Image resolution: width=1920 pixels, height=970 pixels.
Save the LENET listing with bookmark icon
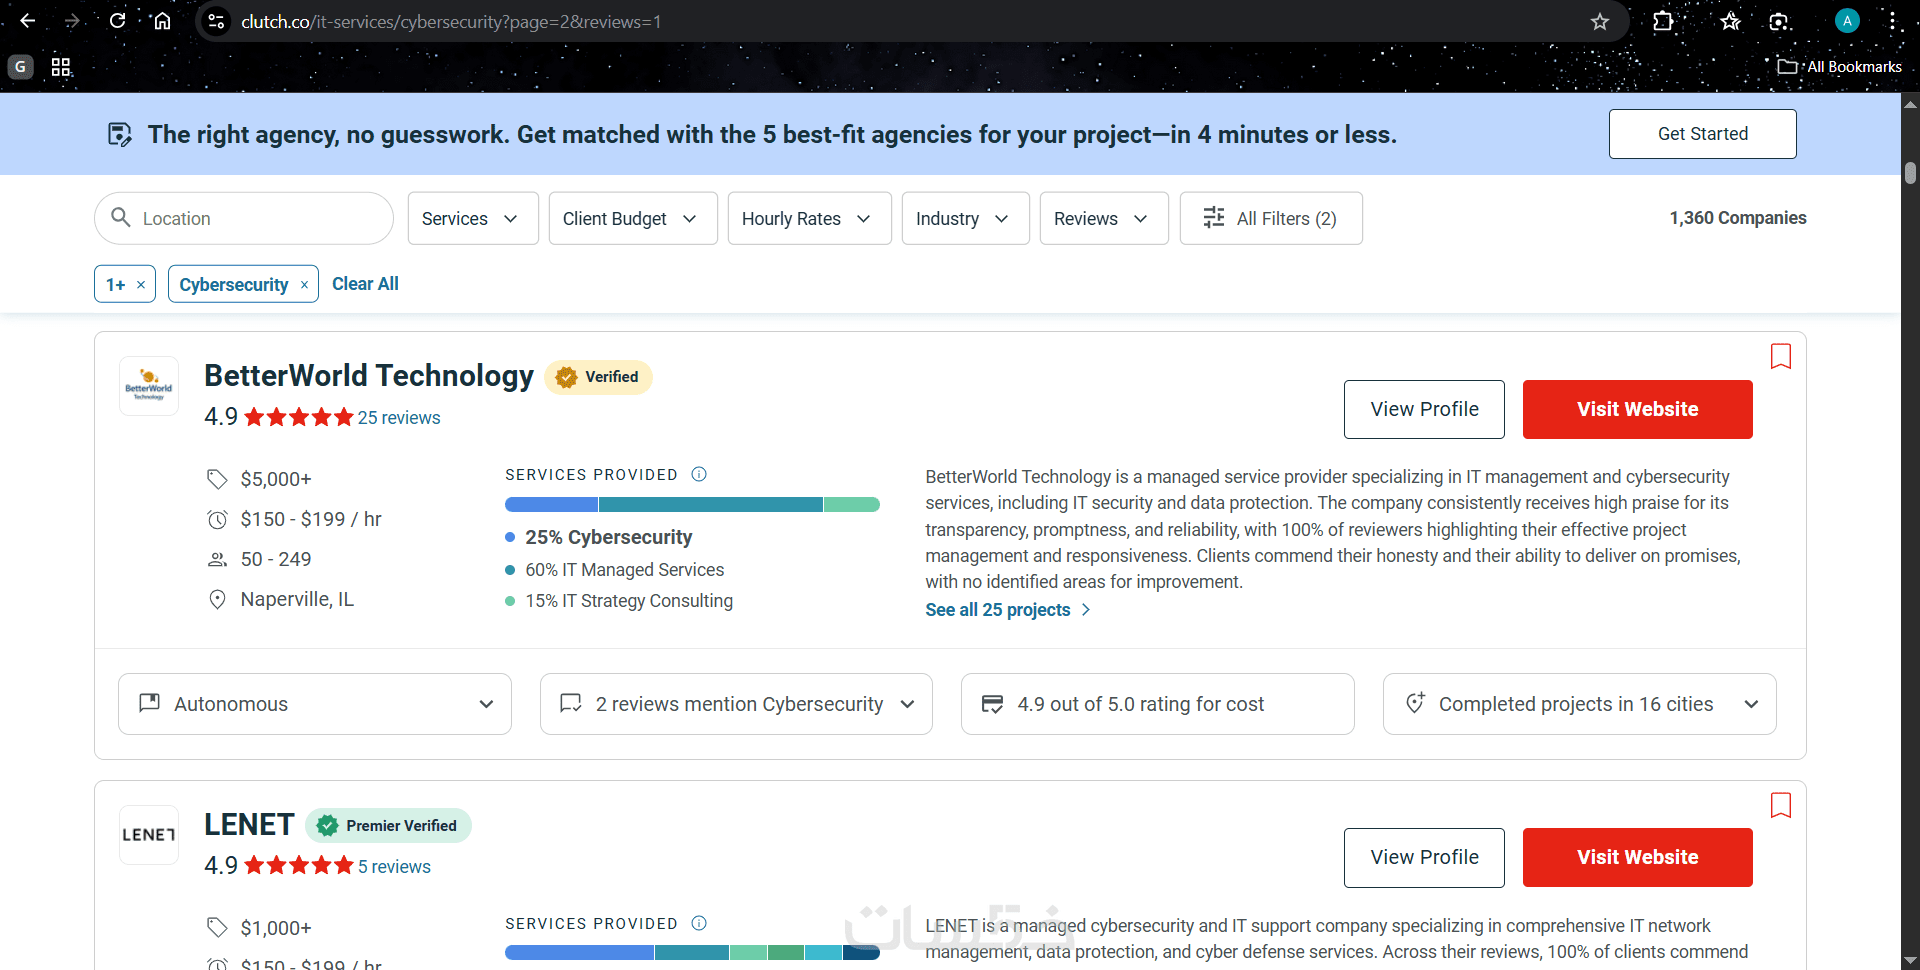pyautogui.click(x=1780, y=806)
